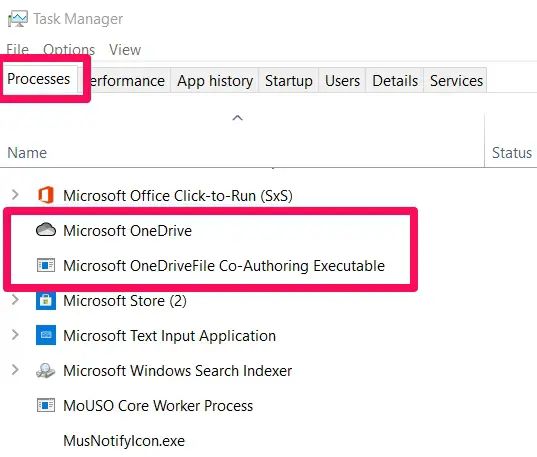This screenshot has width=537, height=457.
Task: Click the MoUSO Core Worker Process icon
Action: (x=46, y=405)
